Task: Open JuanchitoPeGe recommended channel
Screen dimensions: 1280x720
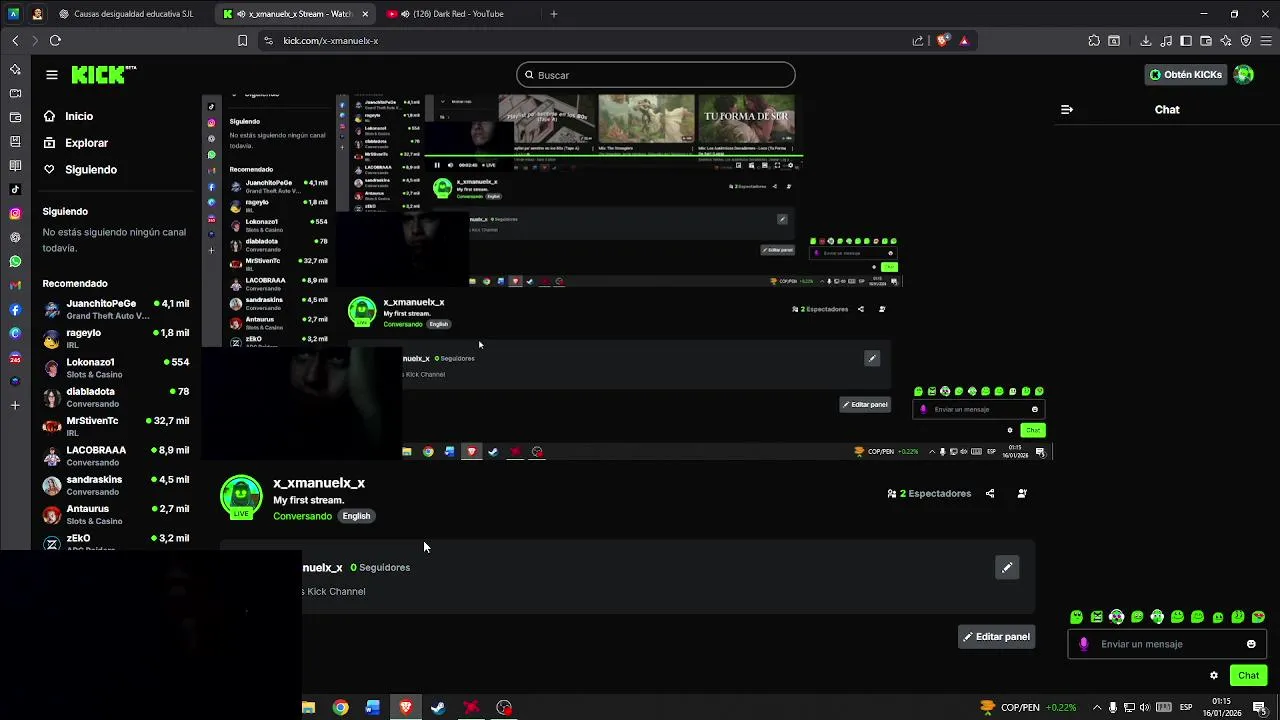Action: (116, 309)
